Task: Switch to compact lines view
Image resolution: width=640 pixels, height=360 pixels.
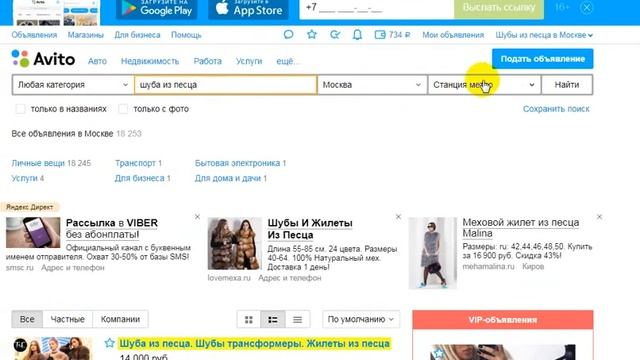Action: 297,320
